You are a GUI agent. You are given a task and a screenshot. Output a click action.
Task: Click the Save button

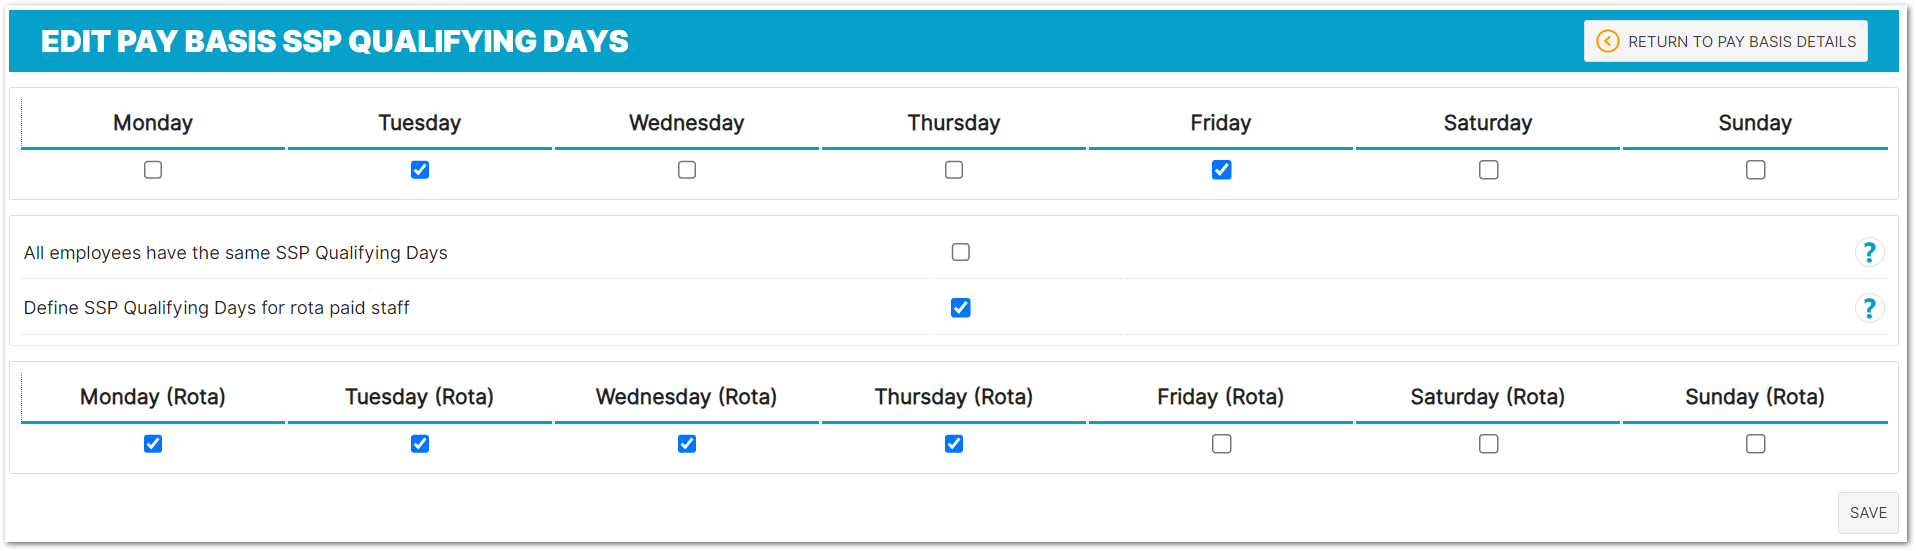pyautogui.click(x=1867, y=513)
